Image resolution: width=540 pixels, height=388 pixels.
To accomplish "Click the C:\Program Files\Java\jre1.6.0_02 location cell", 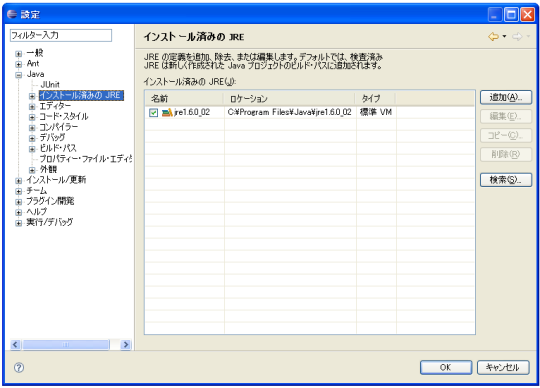I will pyautogui.click(x=290, y=113).
